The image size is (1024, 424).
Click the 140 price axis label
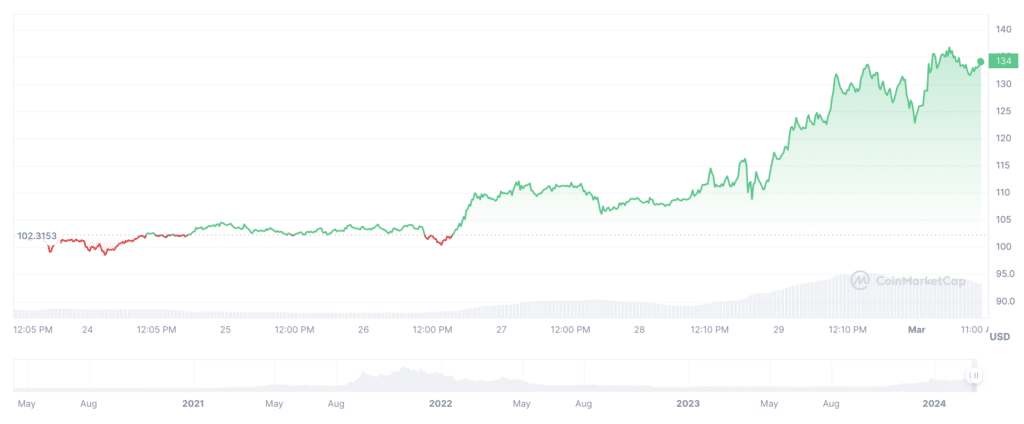[1002, 29]
